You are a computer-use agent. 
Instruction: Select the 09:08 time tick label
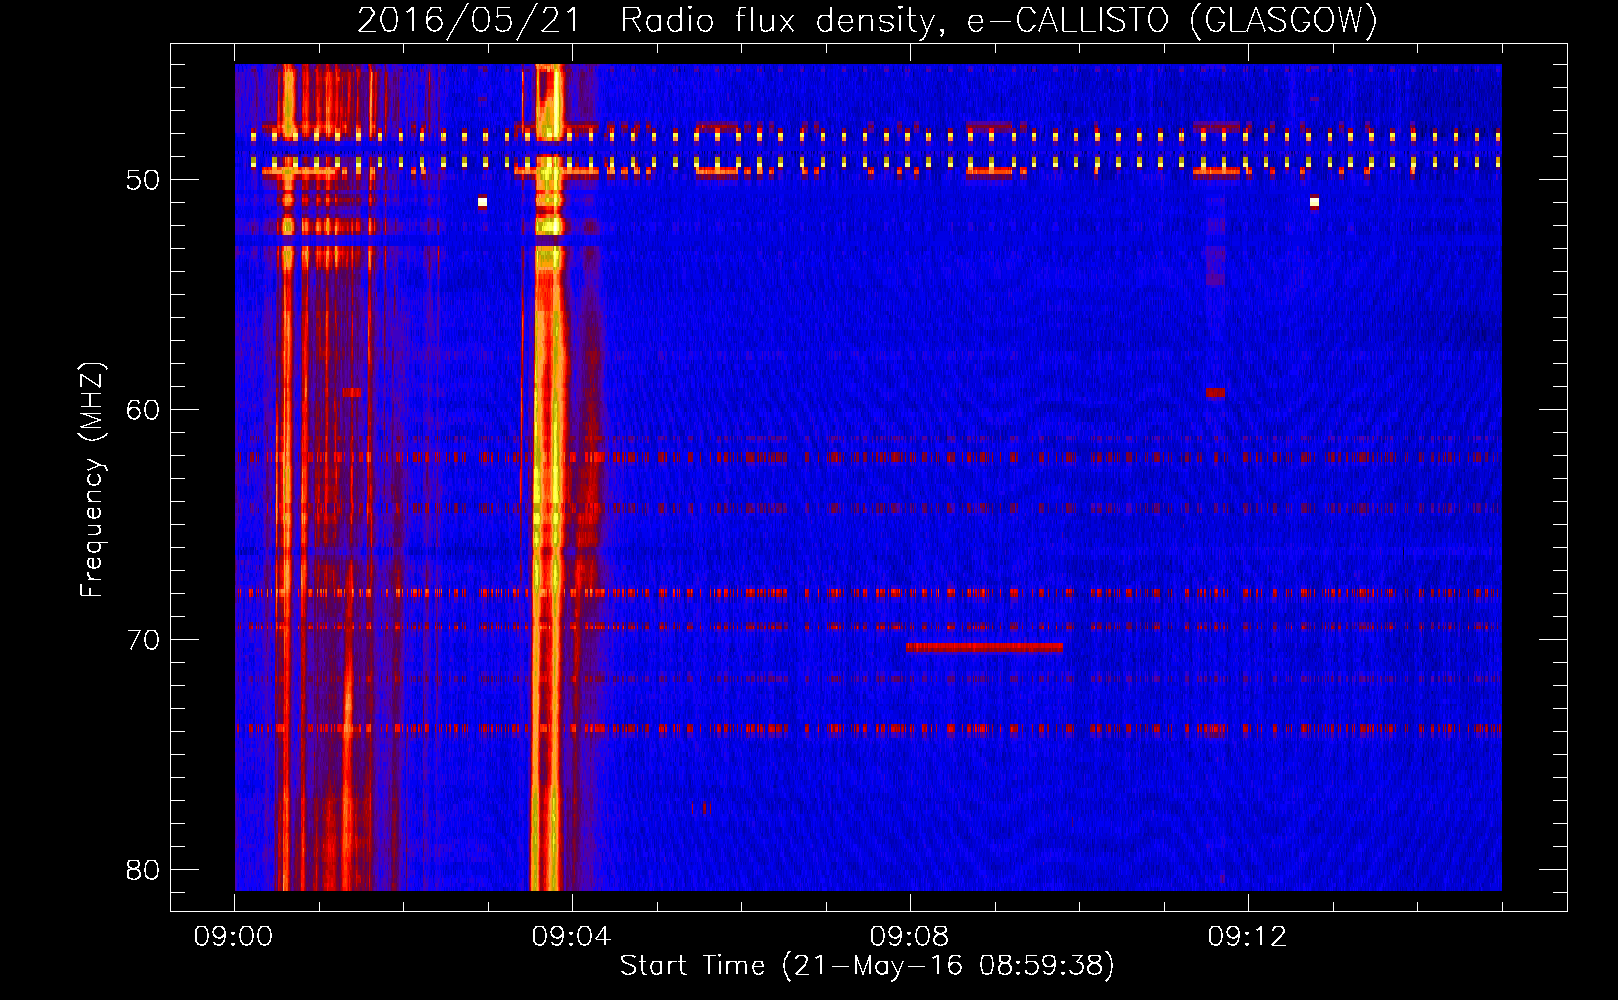[909, 937]
